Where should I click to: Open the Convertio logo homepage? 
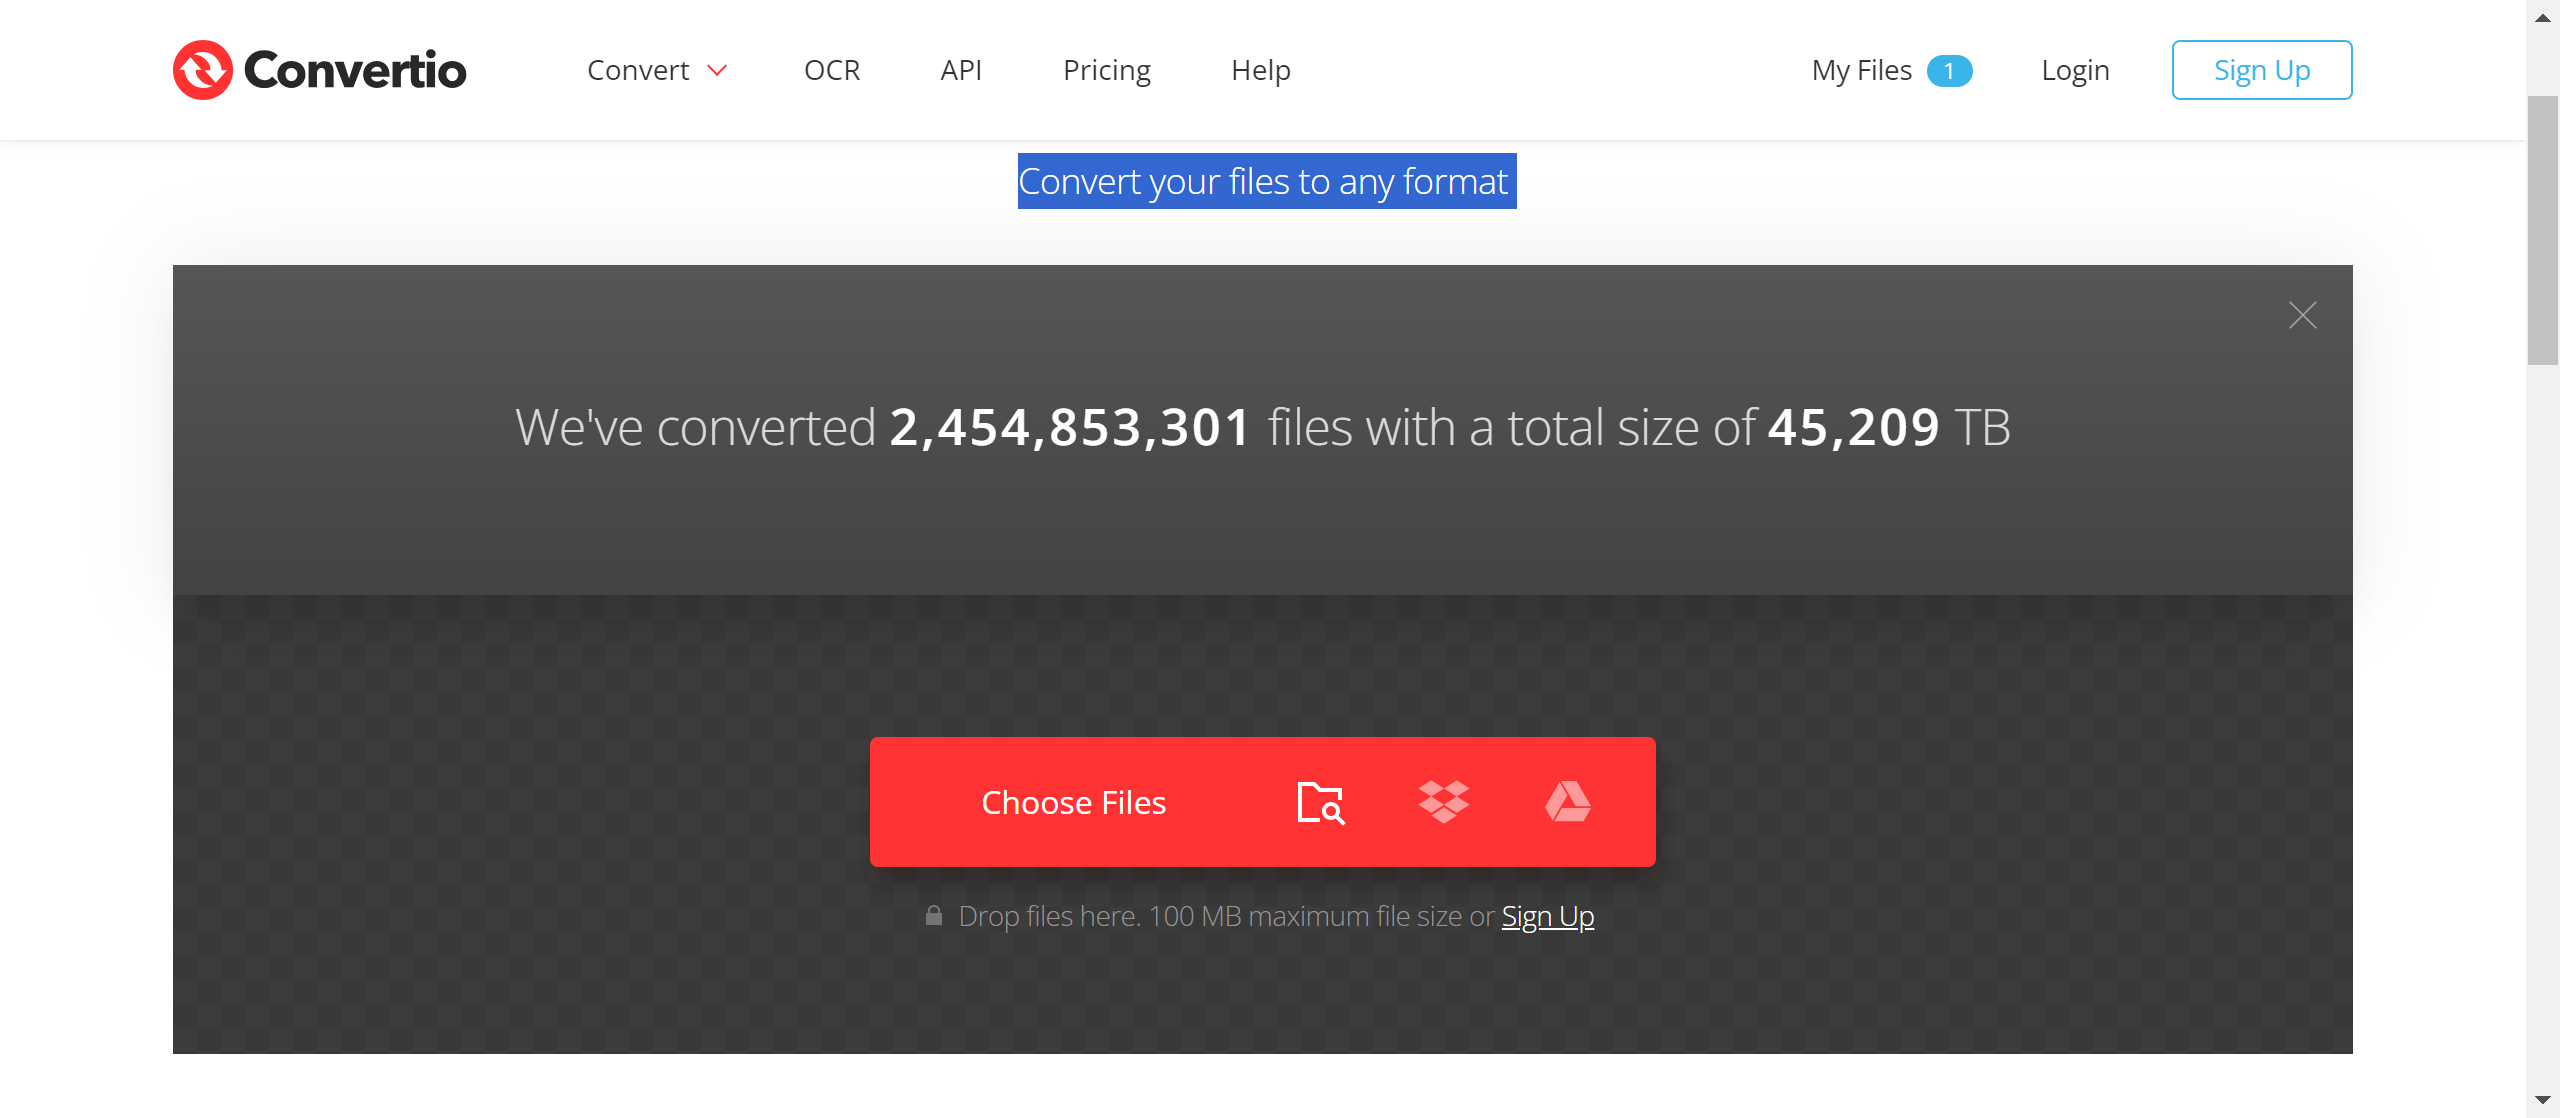pyautogui.click(x=319, y=69)
